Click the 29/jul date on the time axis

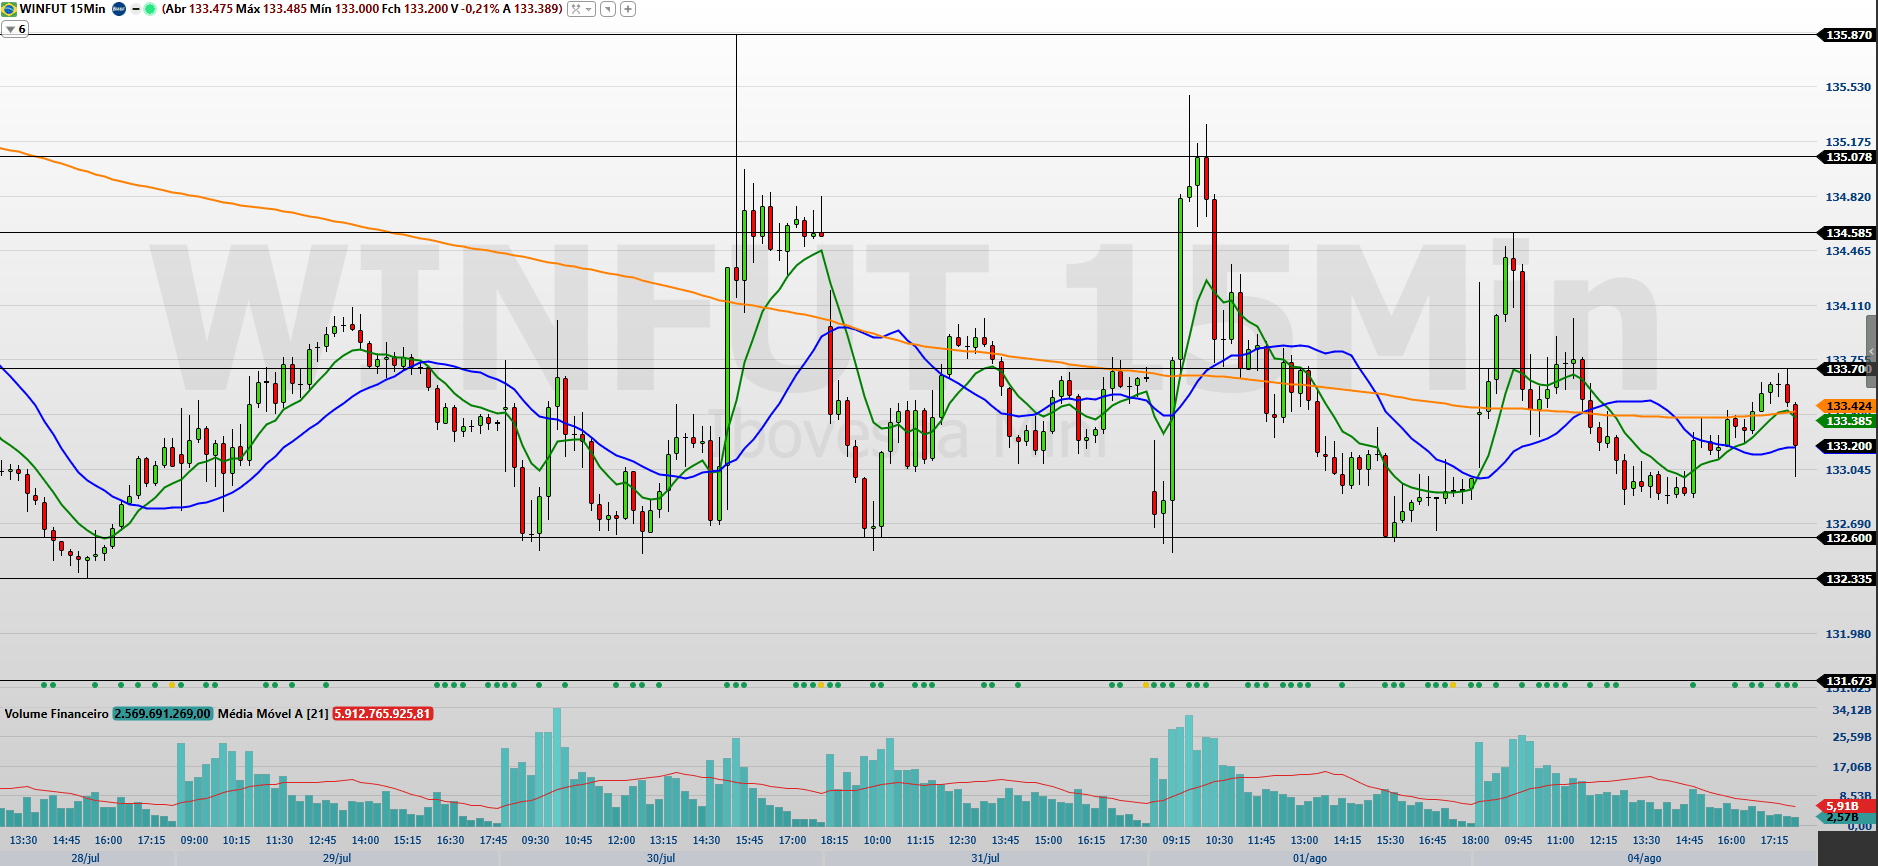pos(337,858)
